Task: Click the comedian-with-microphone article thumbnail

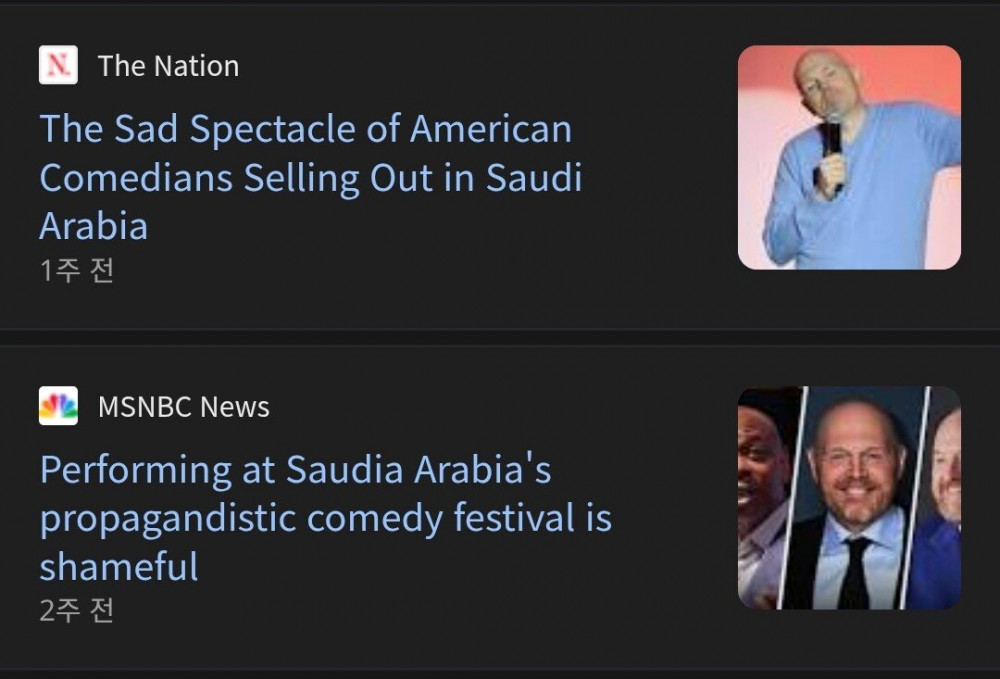Action: 849,157
